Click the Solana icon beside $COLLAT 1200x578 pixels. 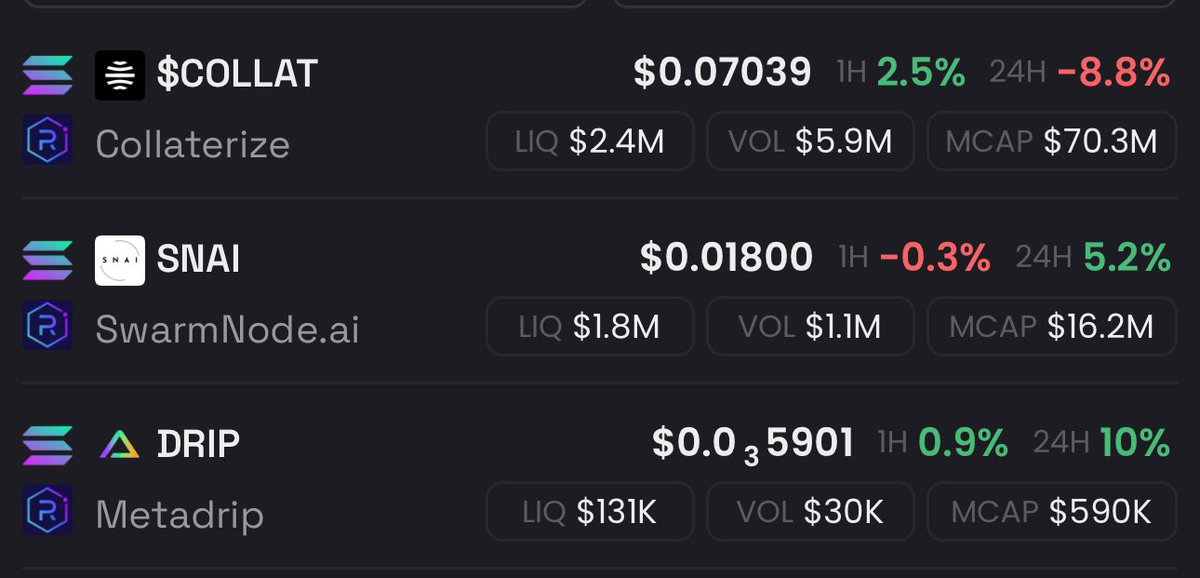click(x=47, y=75)
